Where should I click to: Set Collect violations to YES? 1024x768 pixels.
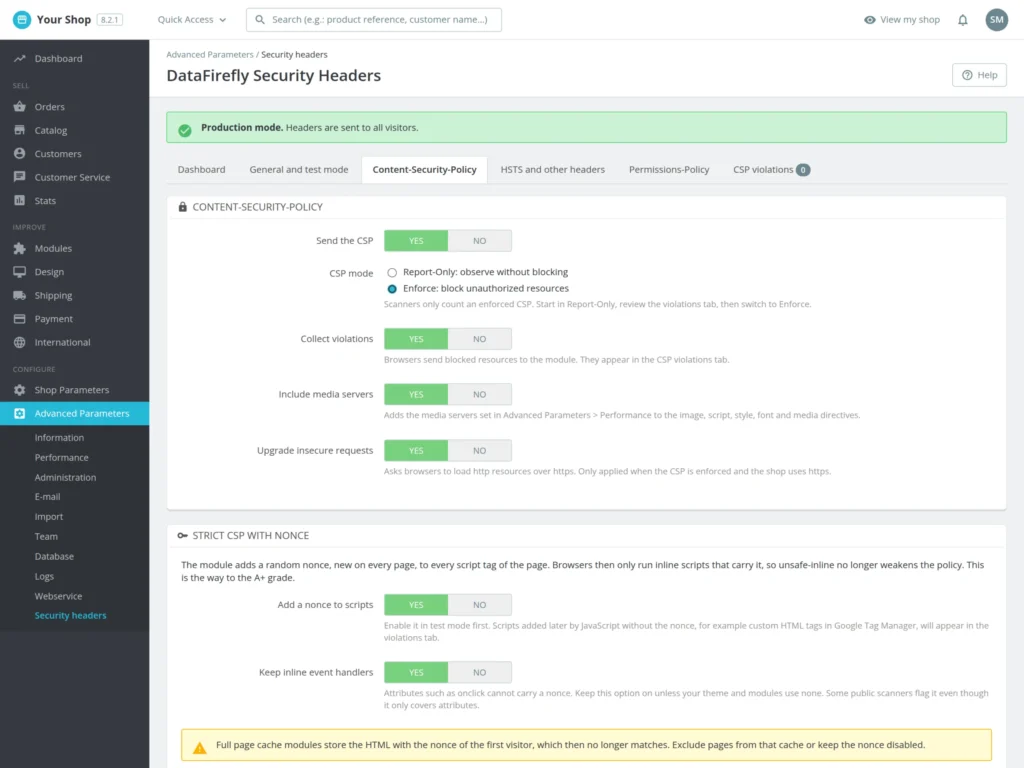416,339
